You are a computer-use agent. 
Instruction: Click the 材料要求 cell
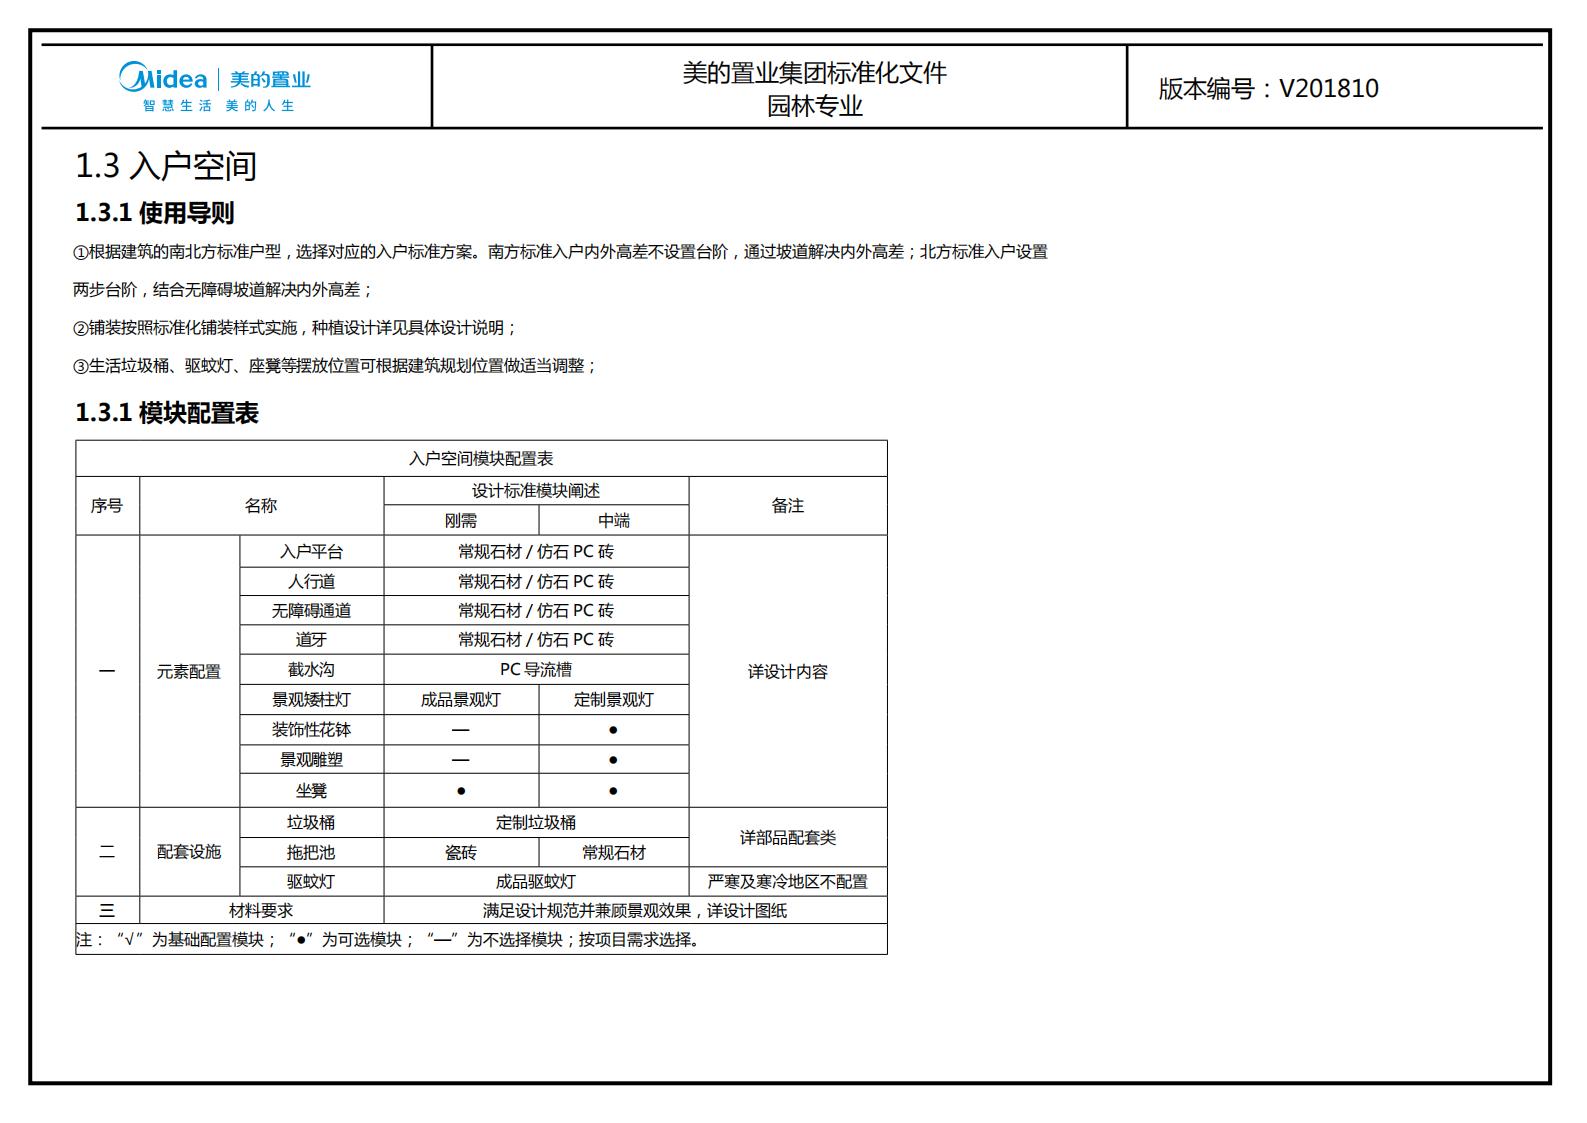(x=261, y=911)
